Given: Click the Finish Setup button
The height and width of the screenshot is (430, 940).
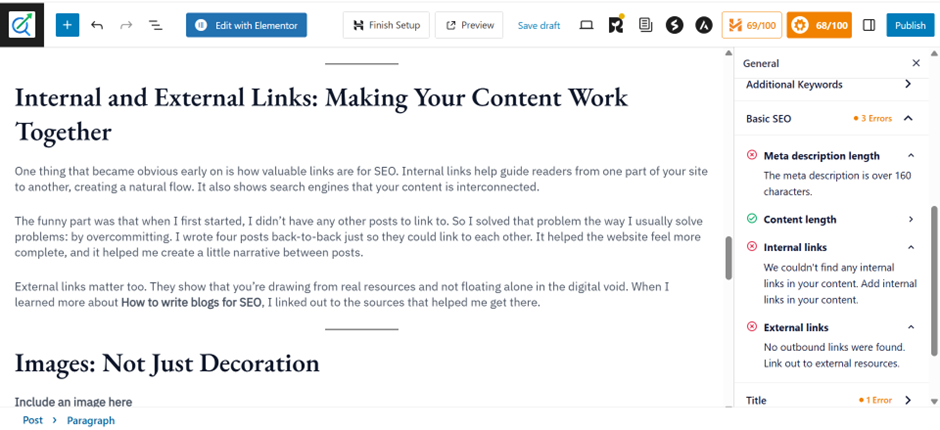Looking at the screenshot, I should pyautogui.click(x=386, y=25).
